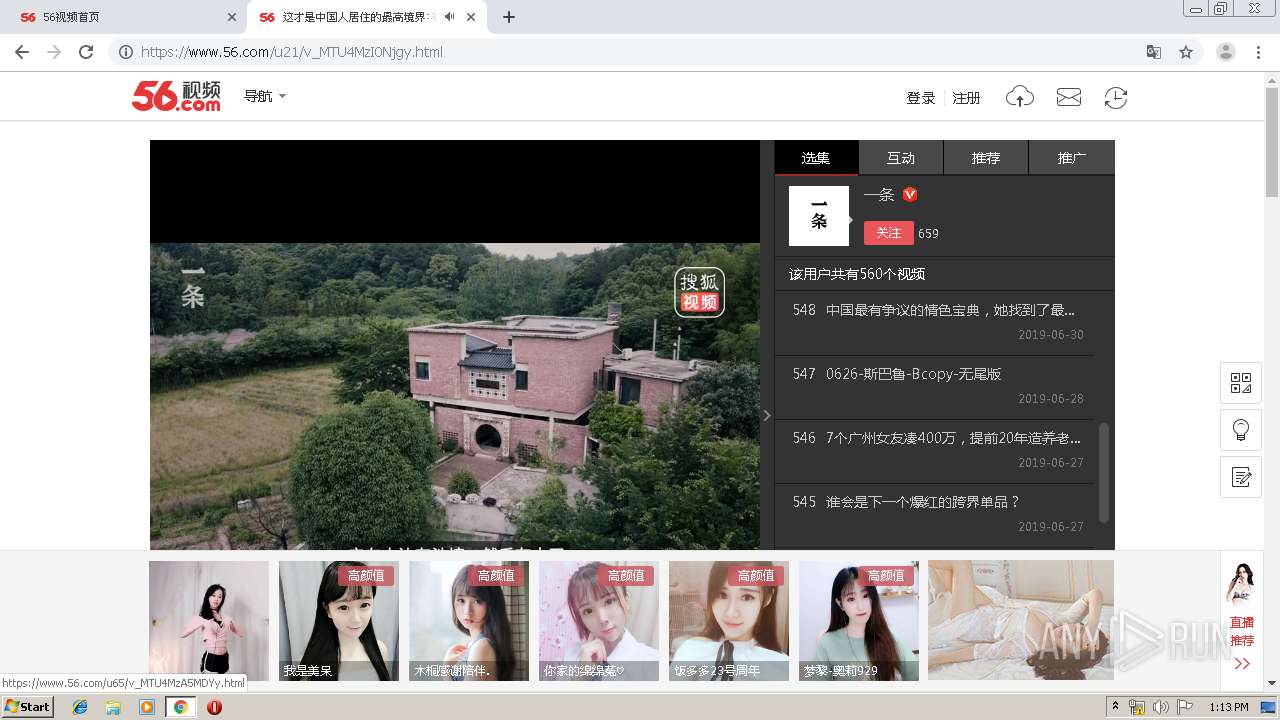Click the 登录 login link
The height and width of the screenshot is (720, 1280).
click(x=920, y=98)
